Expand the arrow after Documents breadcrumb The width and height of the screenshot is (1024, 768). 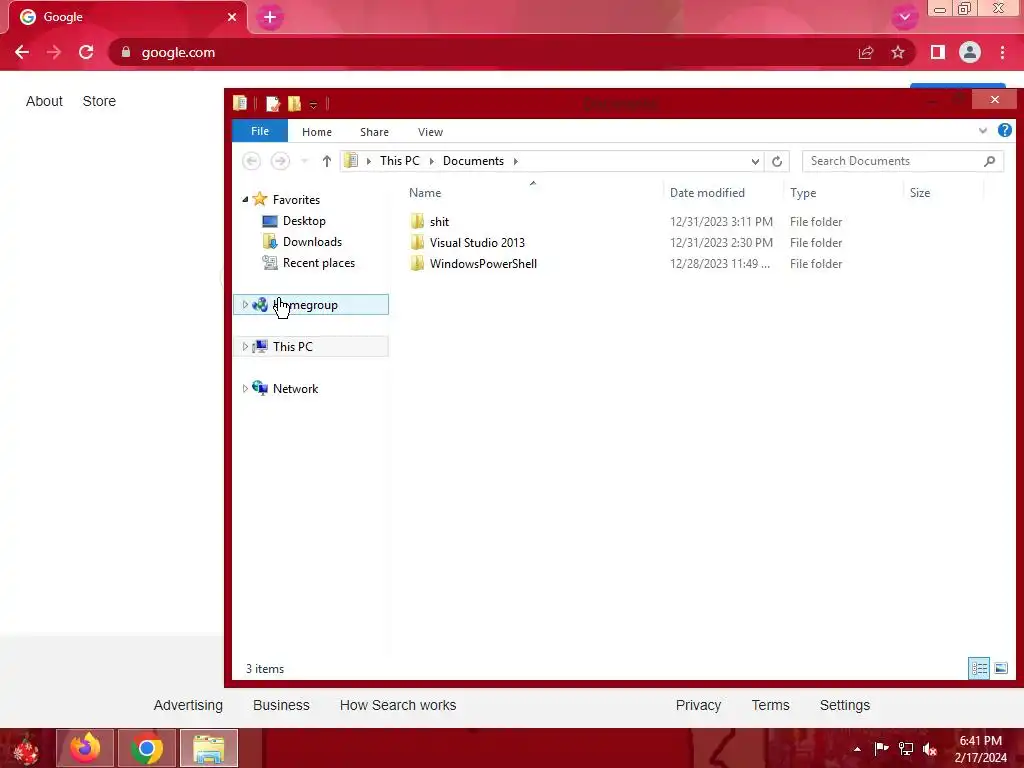tap(515, 161)
